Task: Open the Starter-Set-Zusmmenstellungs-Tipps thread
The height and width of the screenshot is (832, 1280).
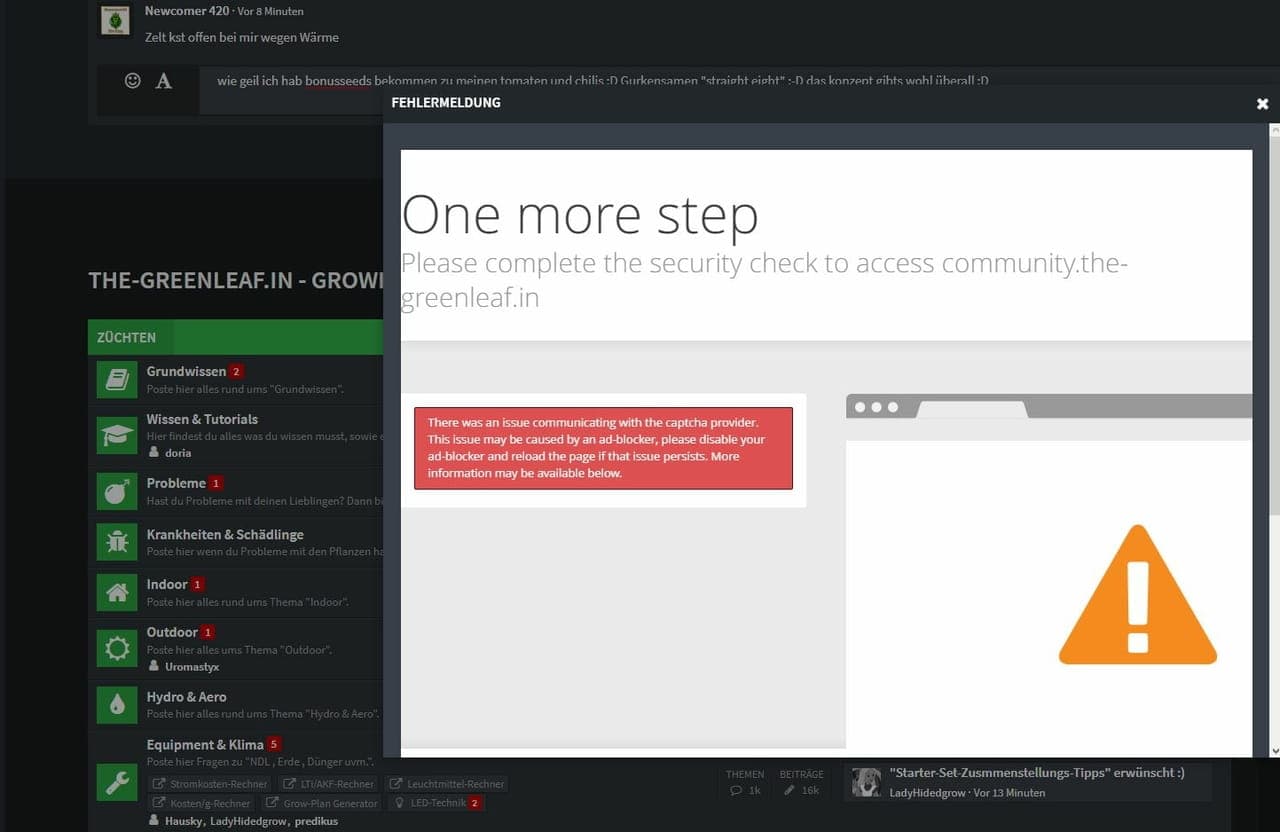Action: pyautogui.click(x=1036, y=772)
